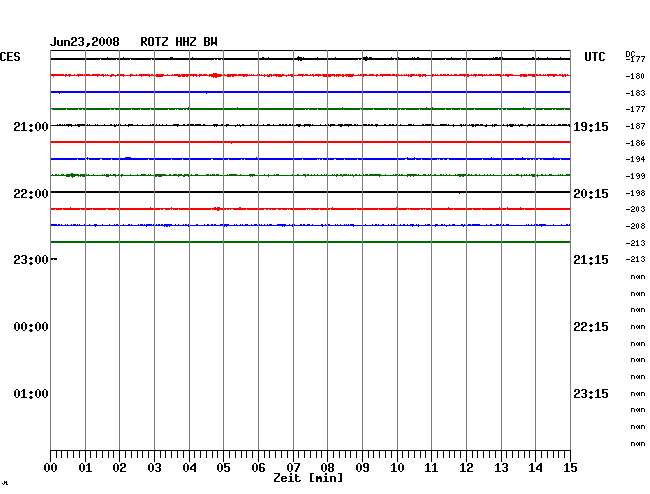Select the DC offset value -187
Viewport: 650px width, 494px height.
click(x=635, y=126)
